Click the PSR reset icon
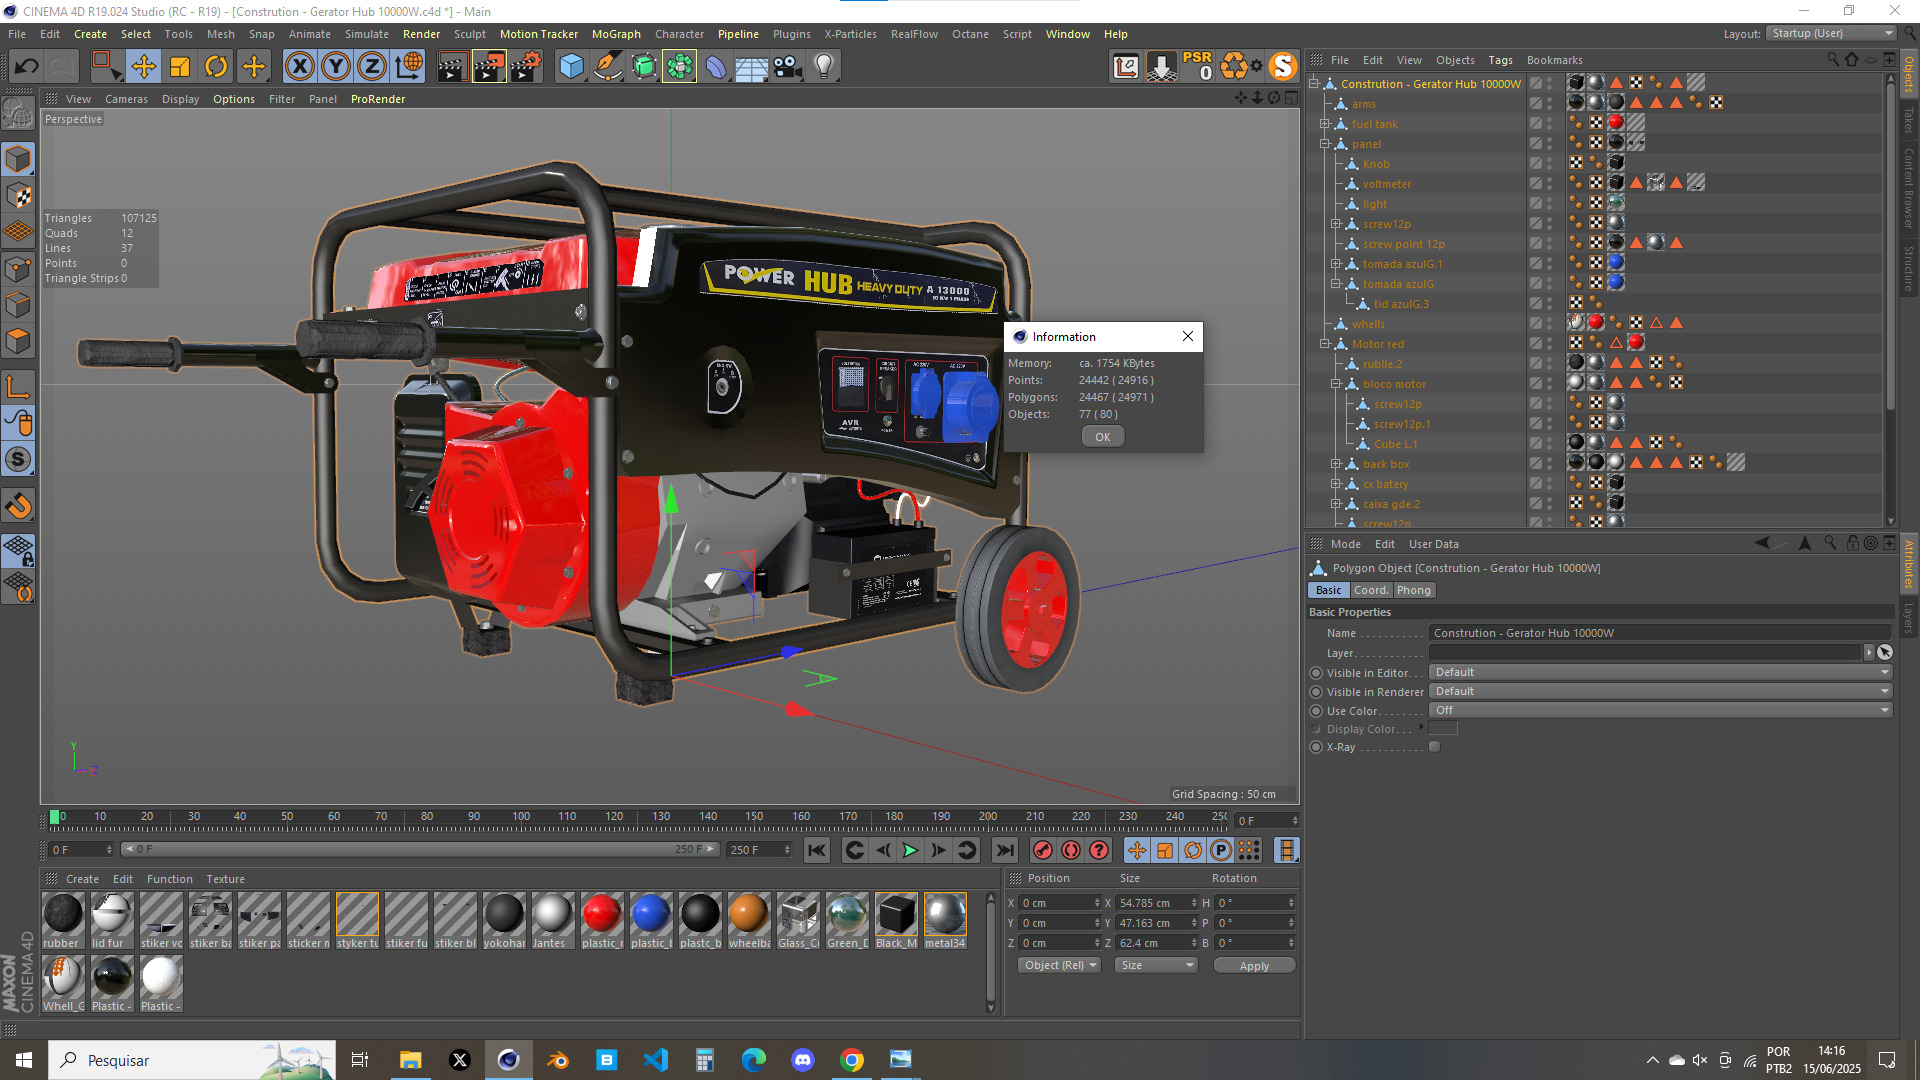The width and height of the screenshot is (1920, 1080). 1197,66
